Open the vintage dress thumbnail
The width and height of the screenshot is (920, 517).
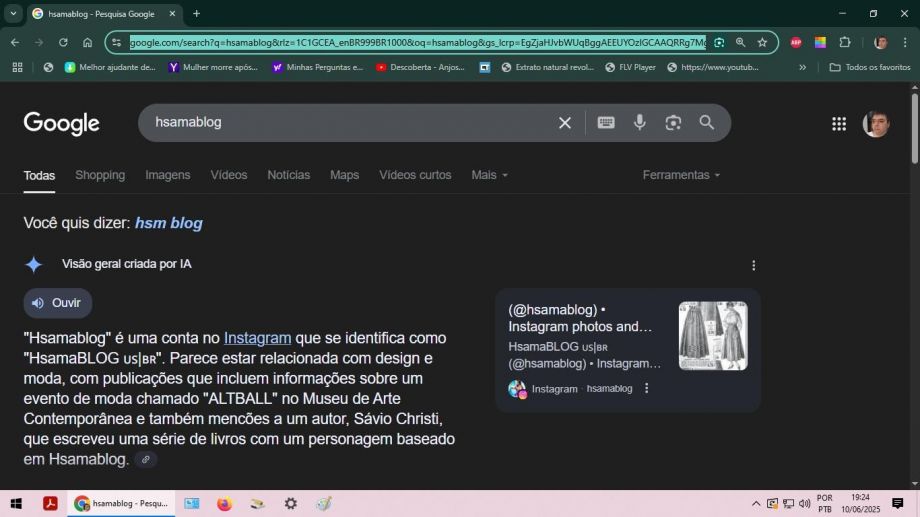coord(713,336)
